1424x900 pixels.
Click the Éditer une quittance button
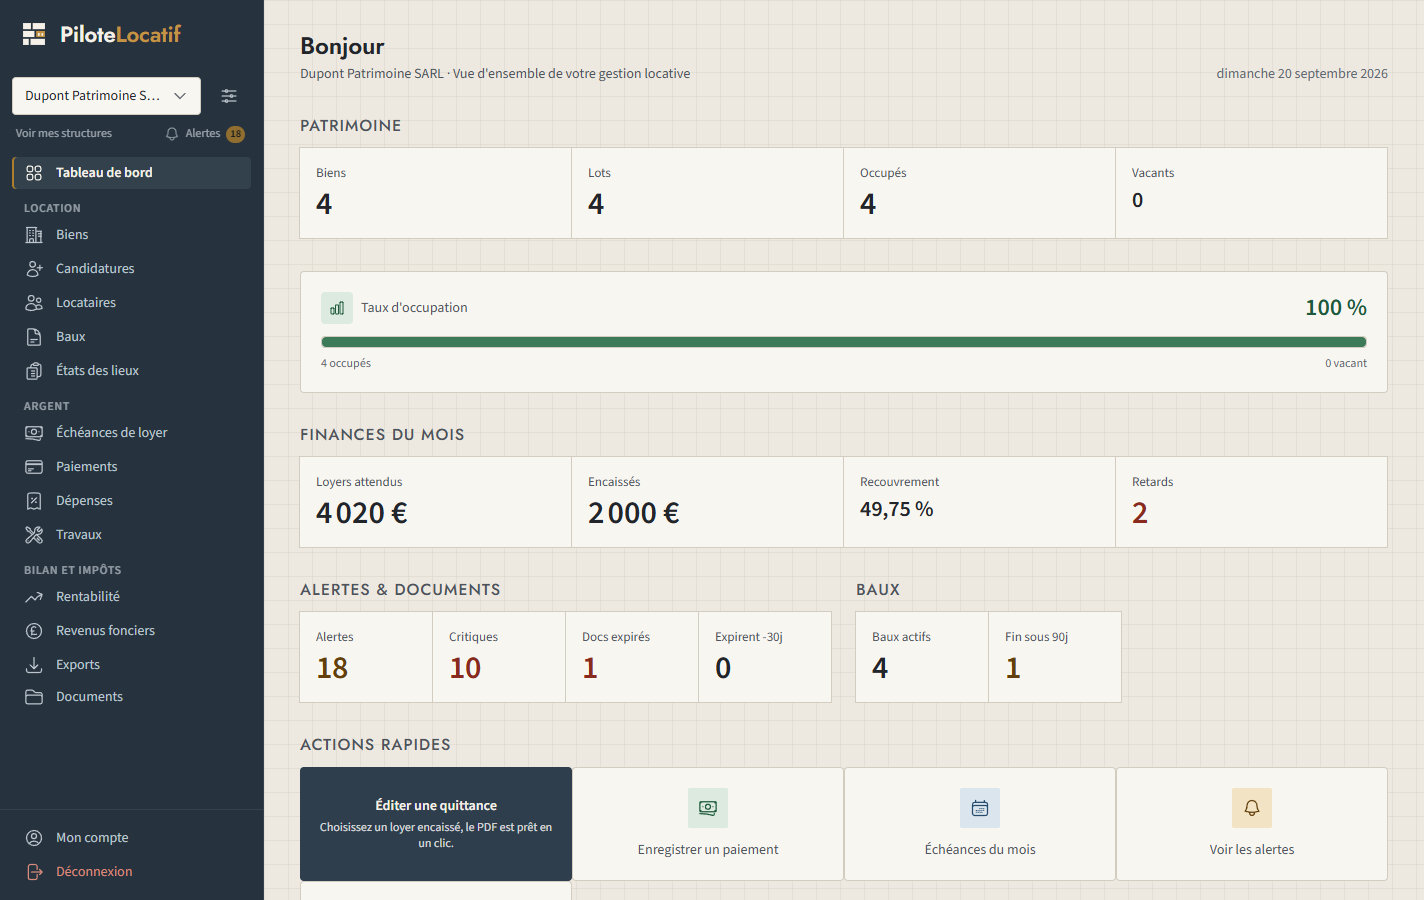(436, 824)
